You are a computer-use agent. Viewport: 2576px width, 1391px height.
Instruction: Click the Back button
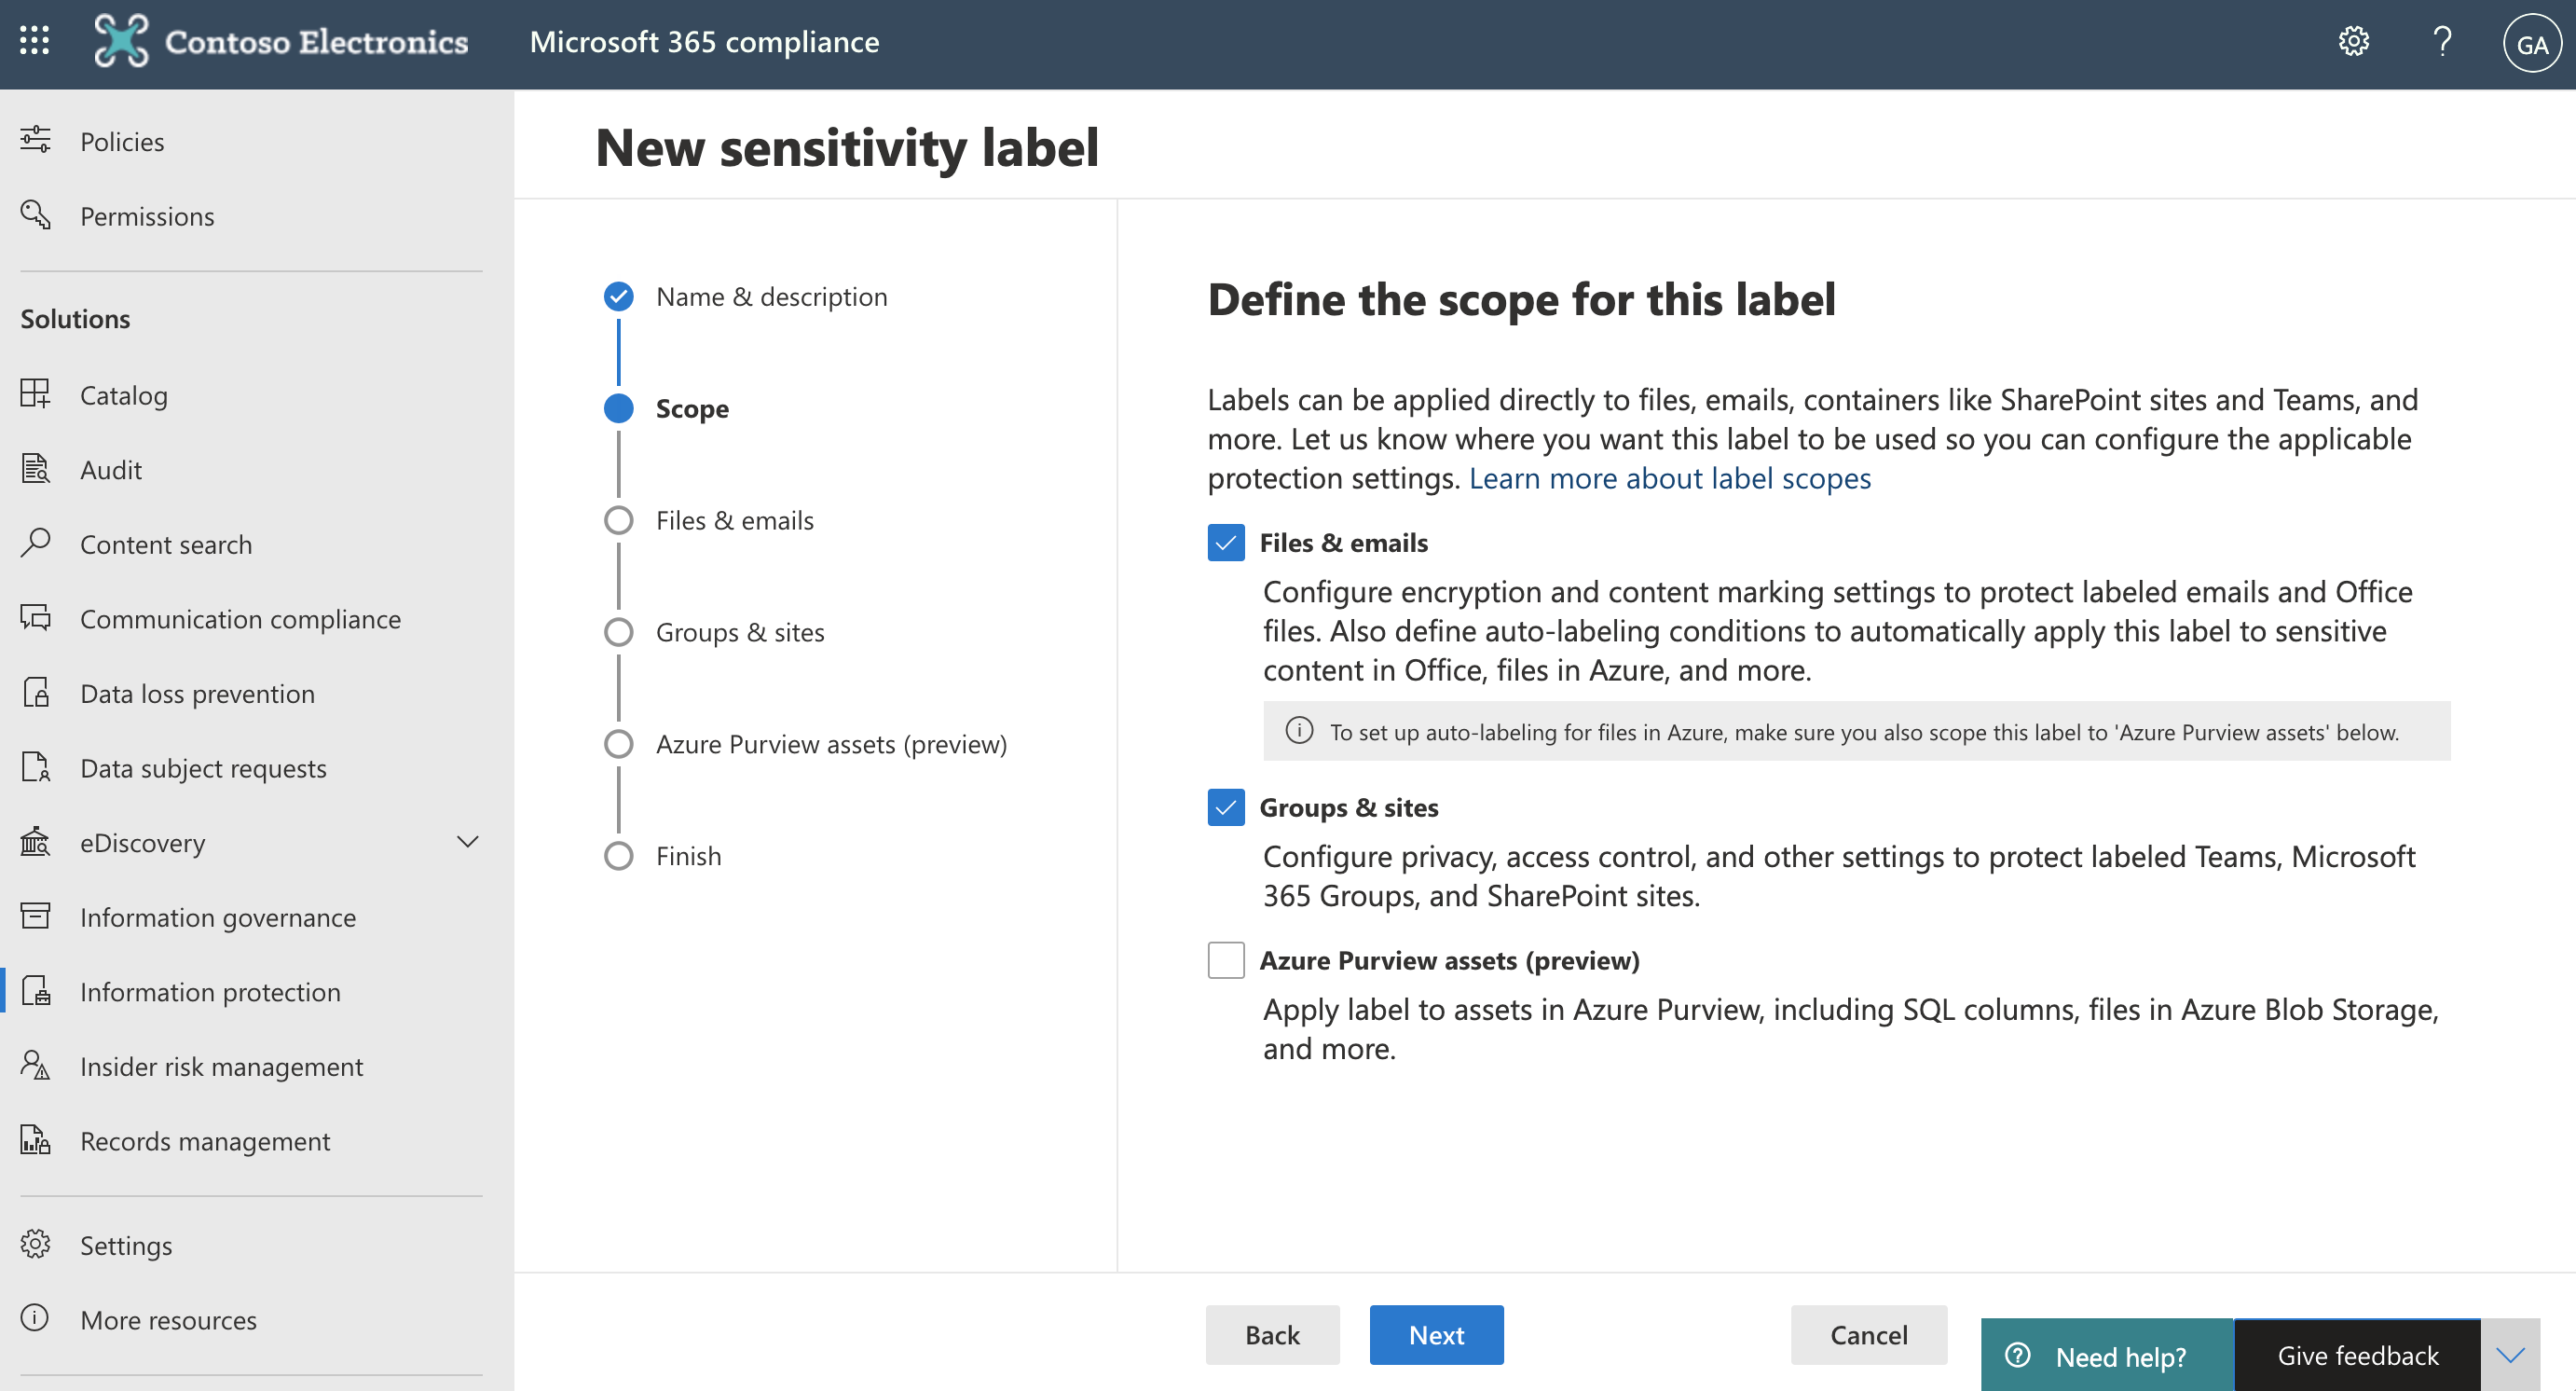tap(1272, 1333)
